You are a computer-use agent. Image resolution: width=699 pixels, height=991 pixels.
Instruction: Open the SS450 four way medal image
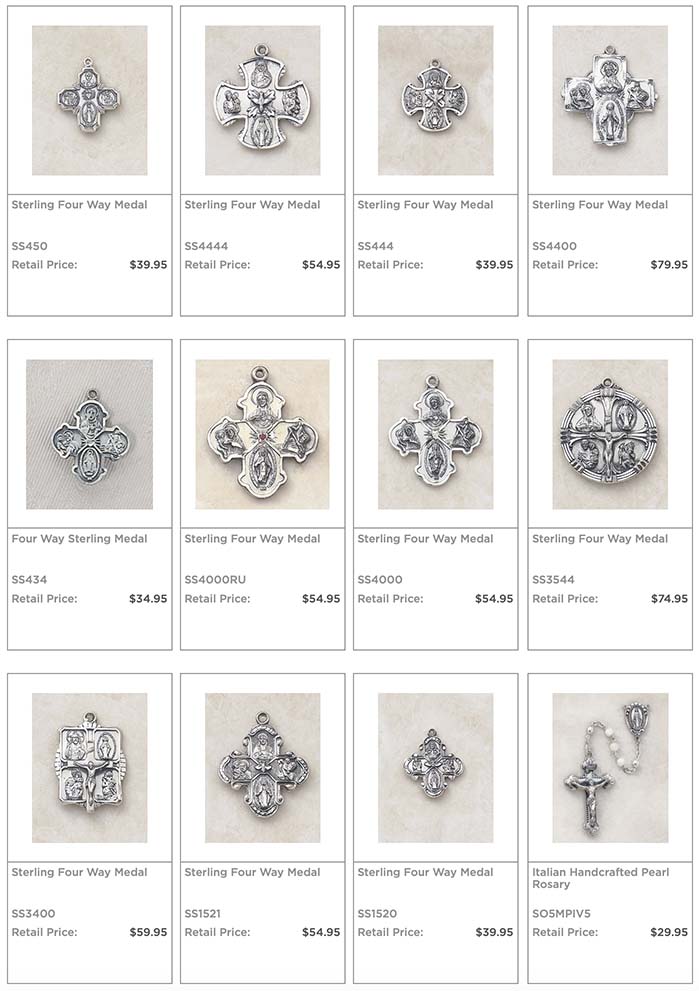90,100
